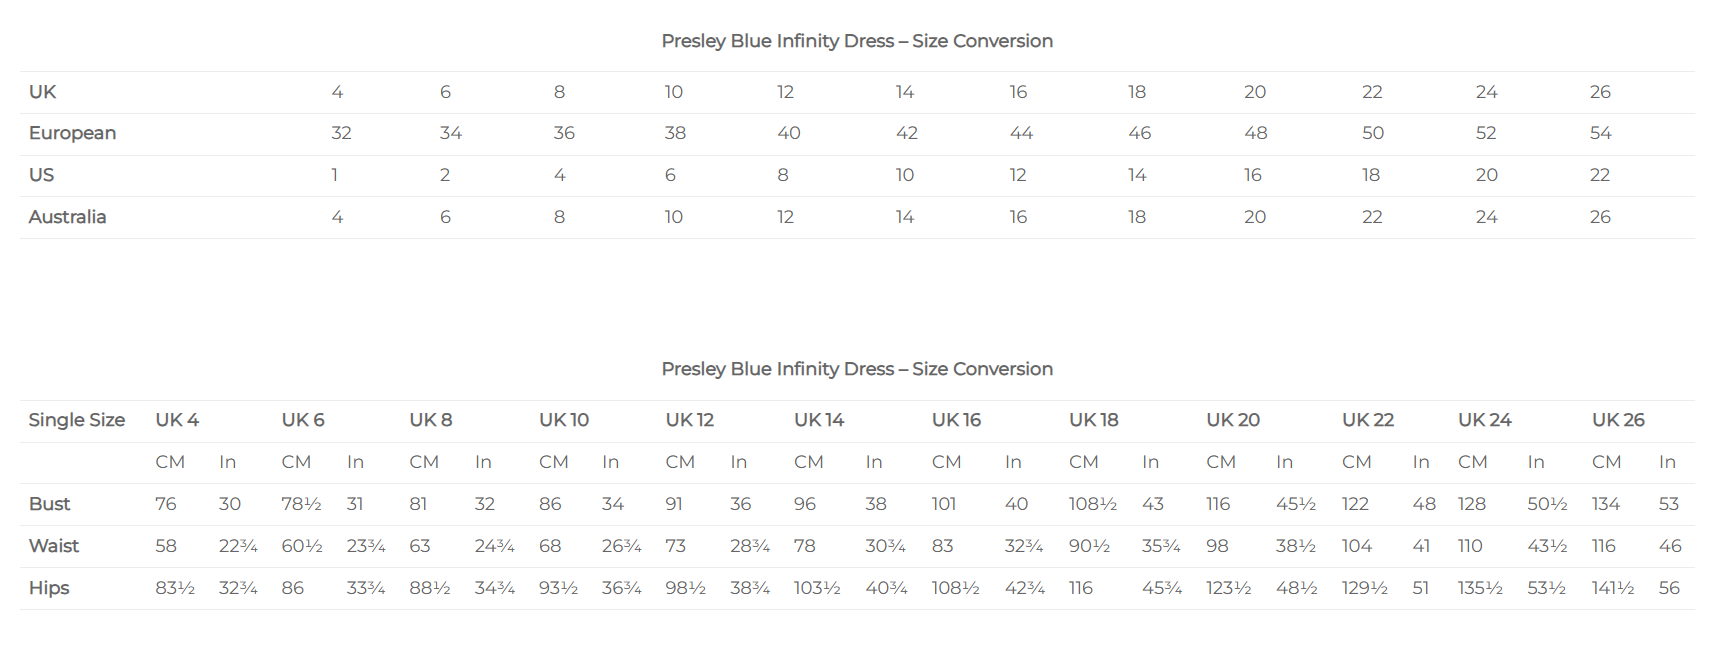Select the UK 26 column header
This screenshot has height=666, width=1717.
(1618, 420)
